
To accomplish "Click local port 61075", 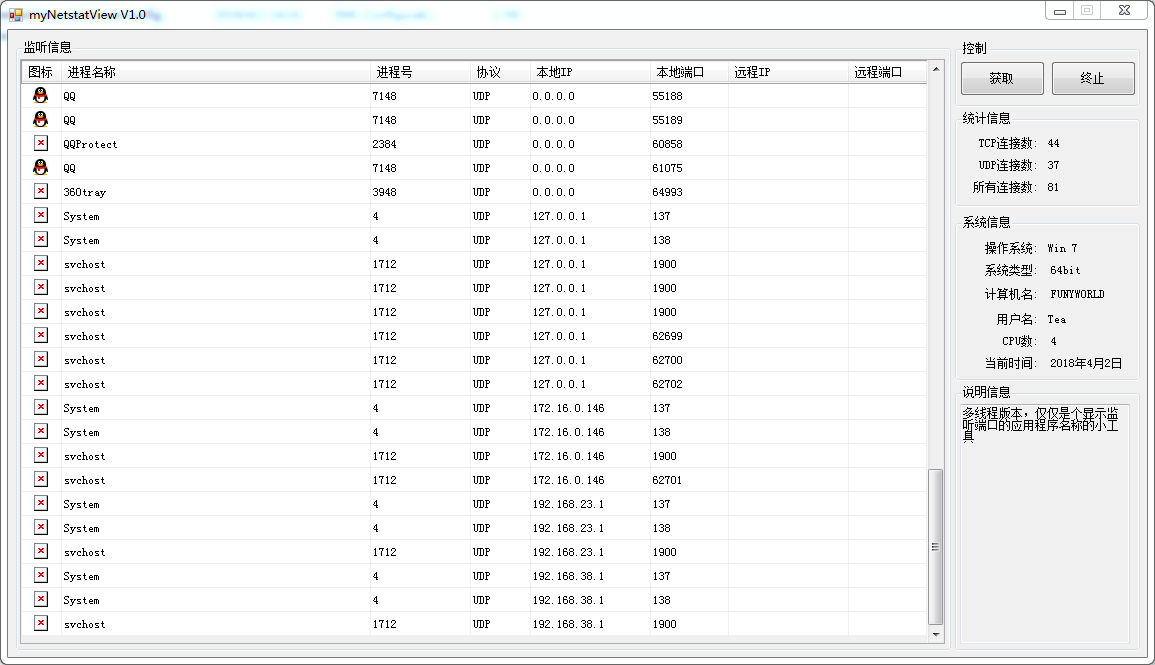I will click(x=667, y=168).
